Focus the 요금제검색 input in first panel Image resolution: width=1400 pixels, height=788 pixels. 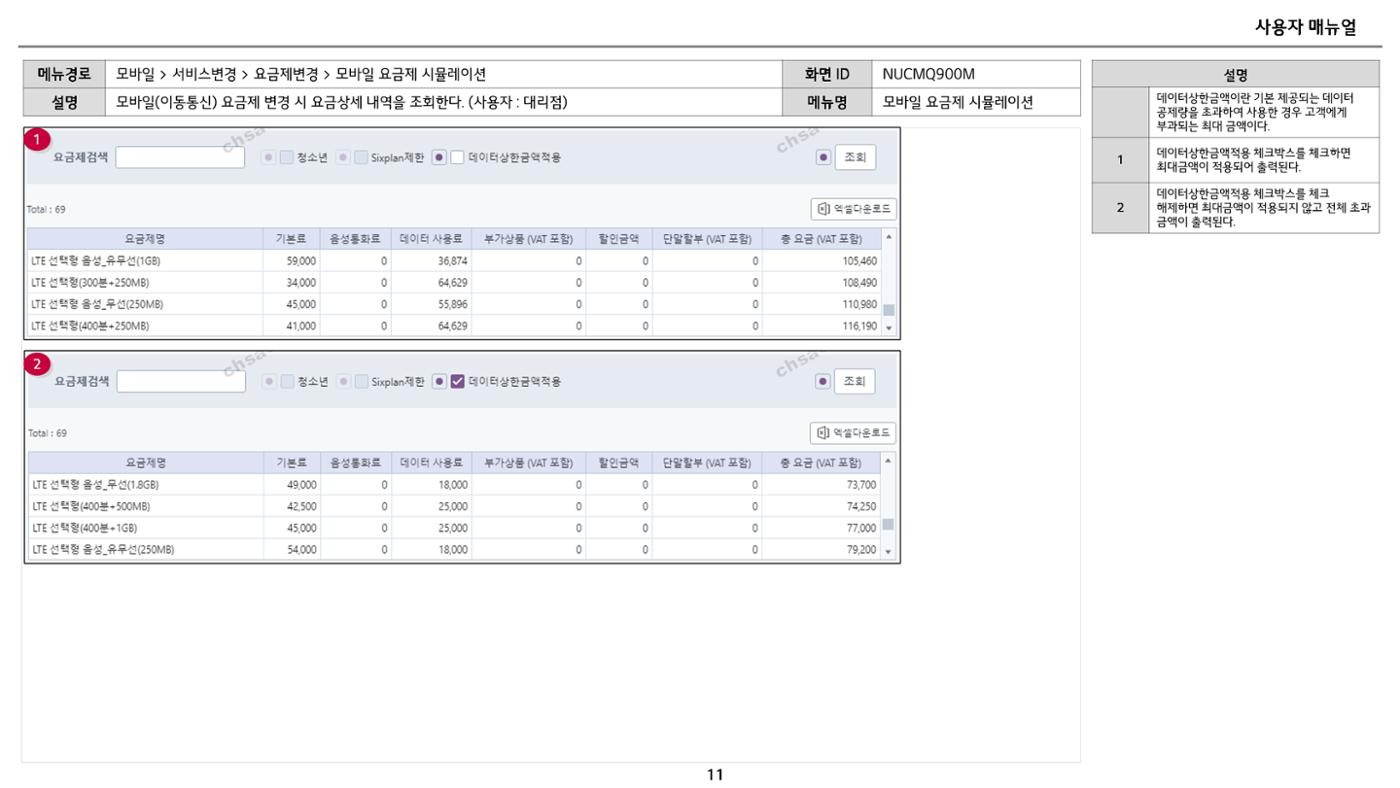pyautogui.click(x=180, y=157)
